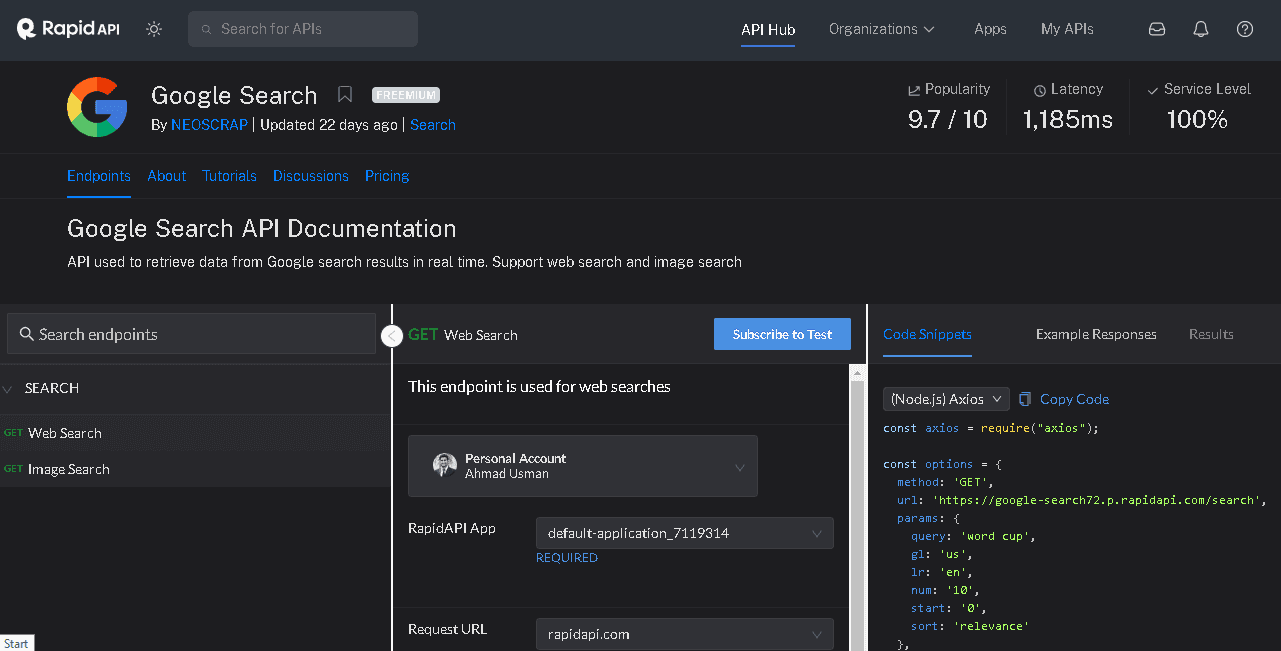The height and width of the screenshot is (651, 1281).
Task: Open the Discussions tab
Action: (311, 176)
